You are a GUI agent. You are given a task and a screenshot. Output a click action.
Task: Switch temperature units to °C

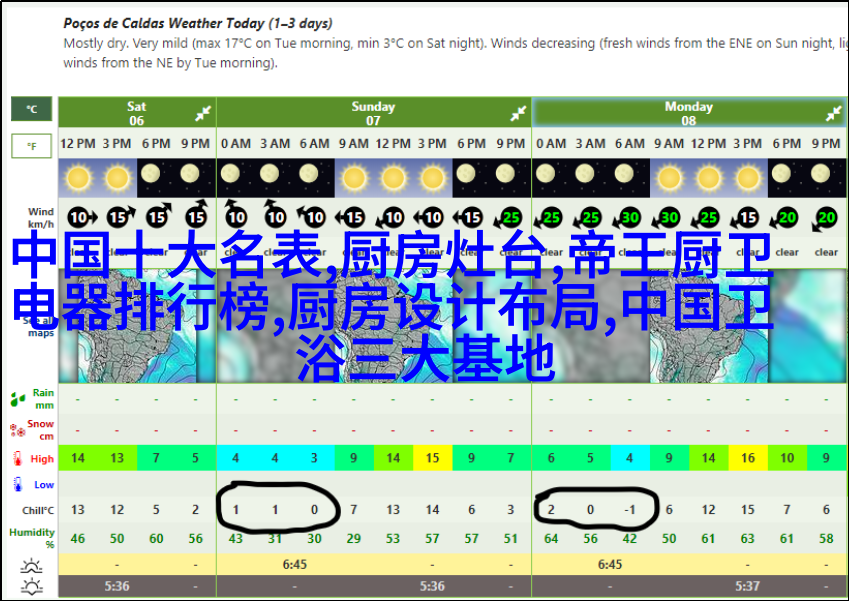tap(31, 109)
